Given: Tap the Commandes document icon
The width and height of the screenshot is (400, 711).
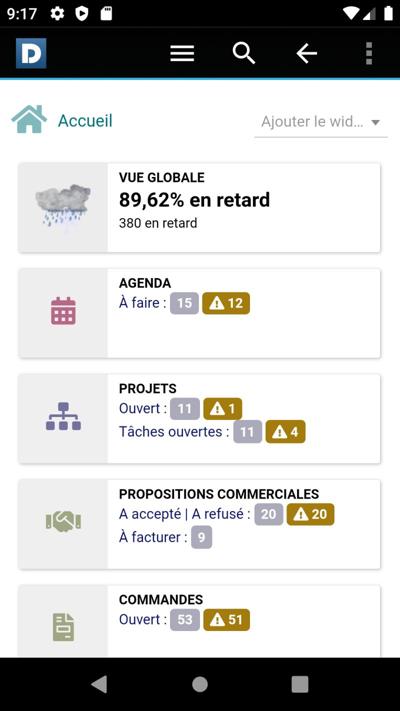Looking at the screenshot, I should click(63, 627).
